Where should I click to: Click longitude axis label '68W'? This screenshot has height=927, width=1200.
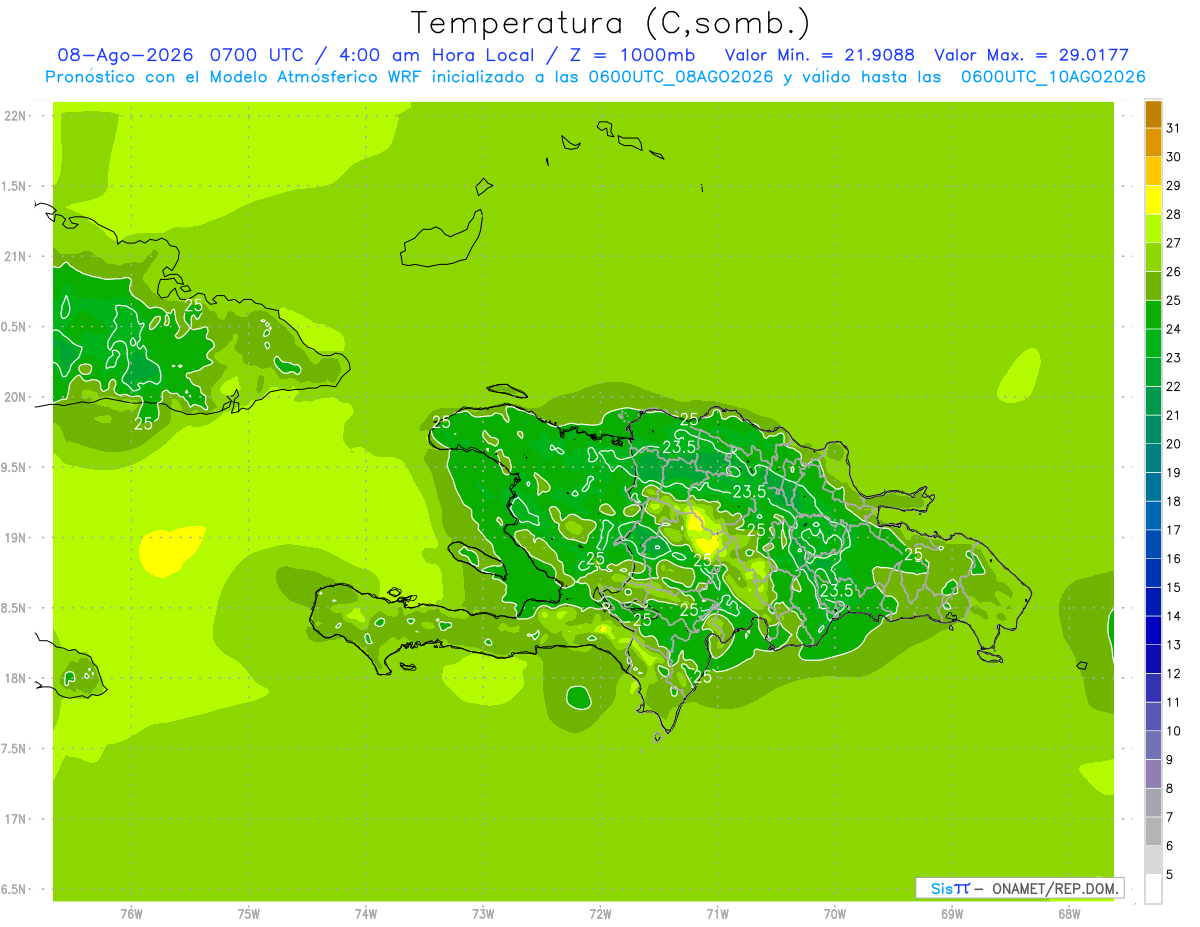click(x=1069, y=914)
